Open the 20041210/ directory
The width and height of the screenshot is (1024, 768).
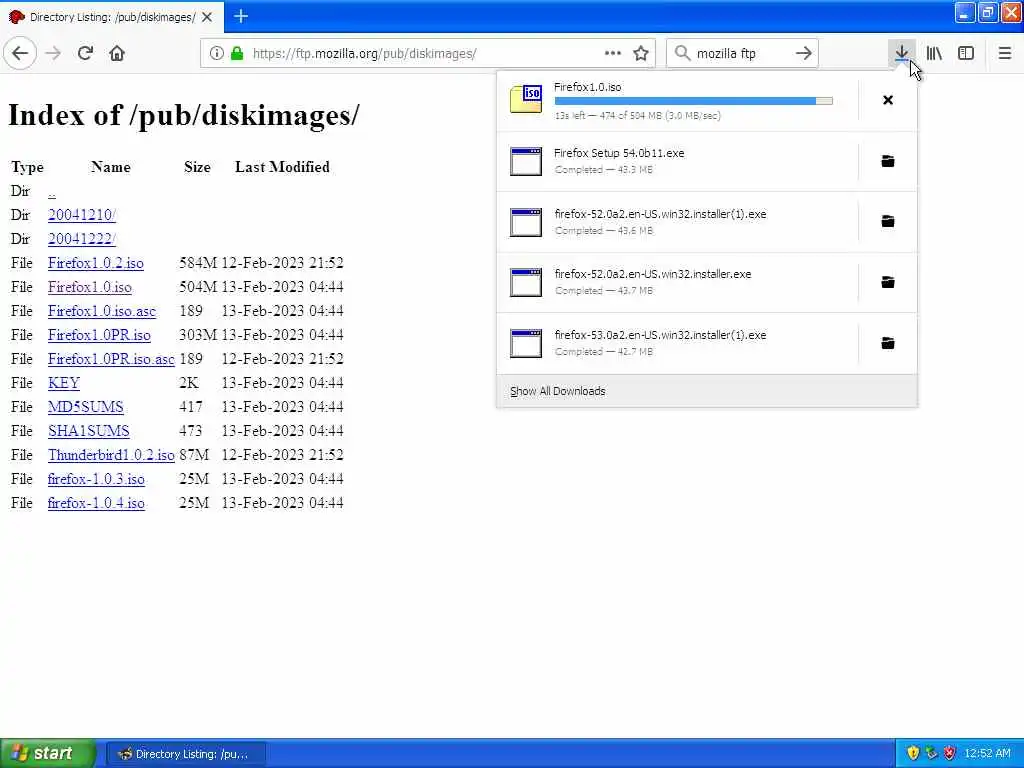click(82, 215)
